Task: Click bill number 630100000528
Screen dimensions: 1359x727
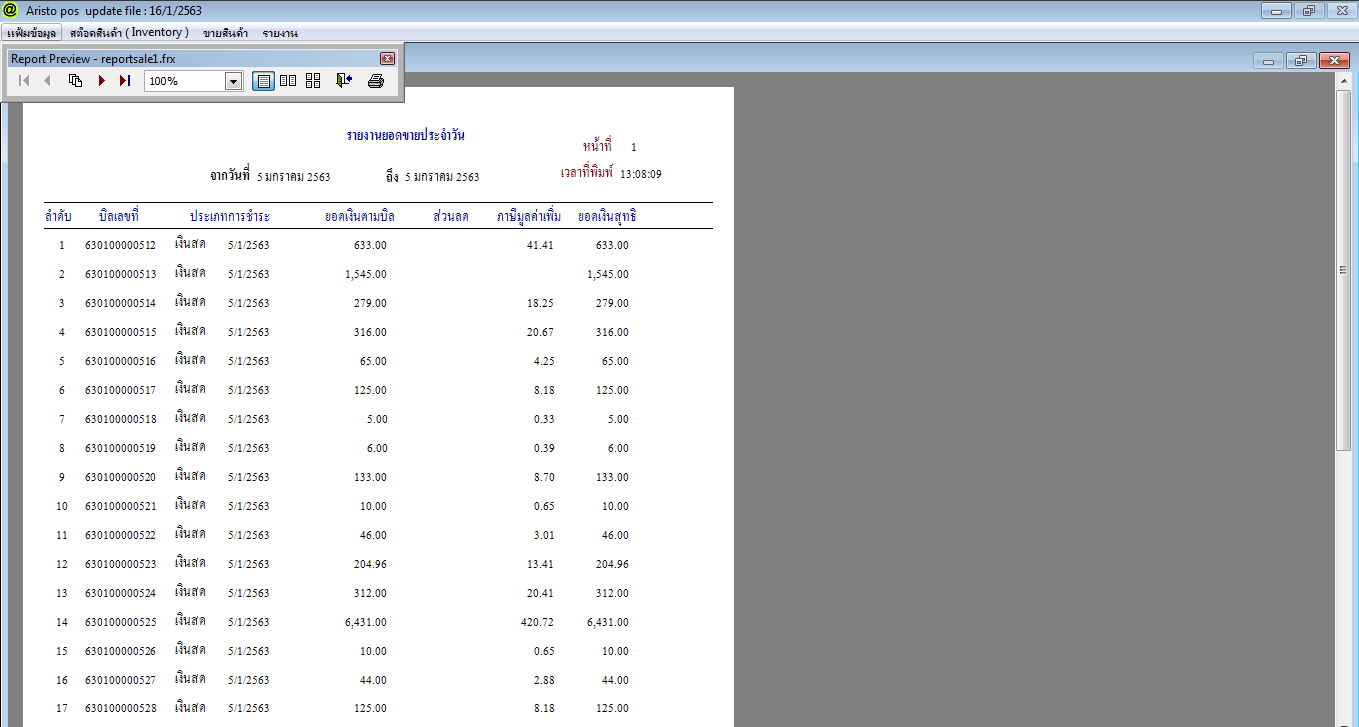Action: 121,709
